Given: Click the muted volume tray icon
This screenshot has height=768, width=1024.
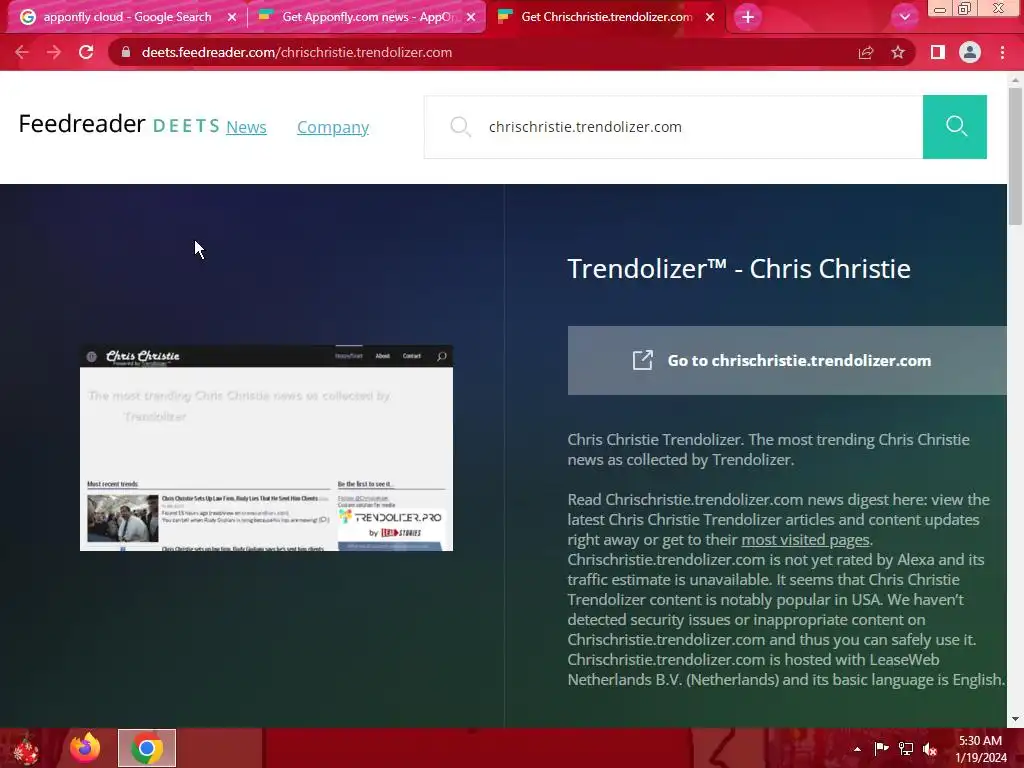Looking at the screenshot, I should 930,748.
